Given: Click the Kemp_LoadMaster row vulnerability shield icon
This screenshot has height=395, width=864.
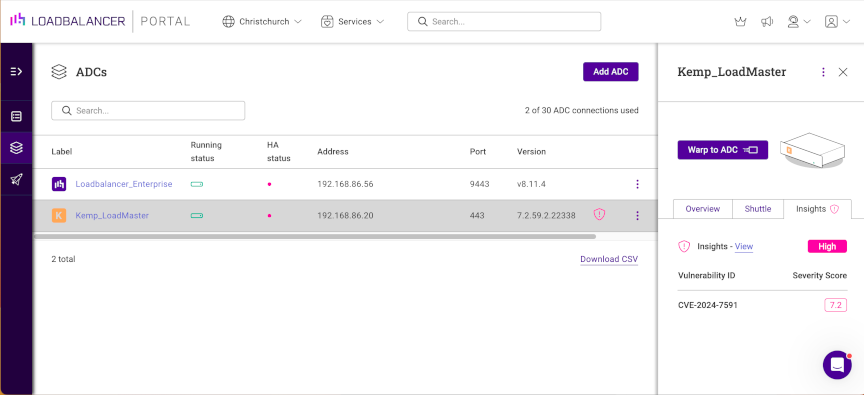Looking at the screenshot, I should pyautogui.click(x=599, y=215).
